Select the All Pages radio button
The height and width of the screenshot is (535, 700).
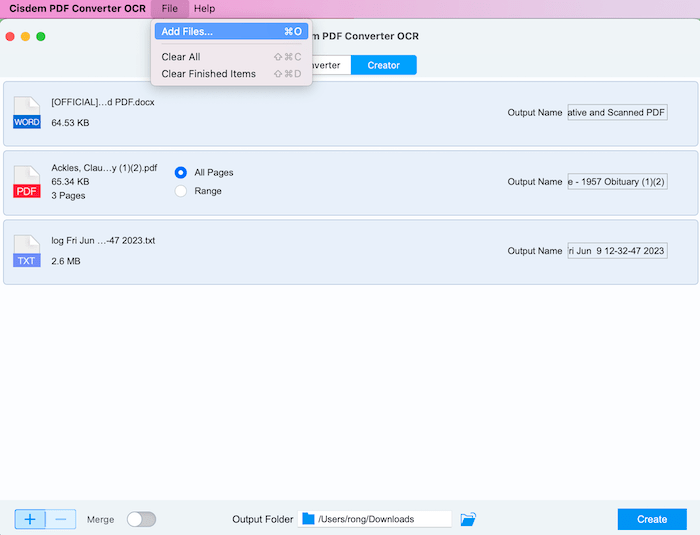coord(181,172)
